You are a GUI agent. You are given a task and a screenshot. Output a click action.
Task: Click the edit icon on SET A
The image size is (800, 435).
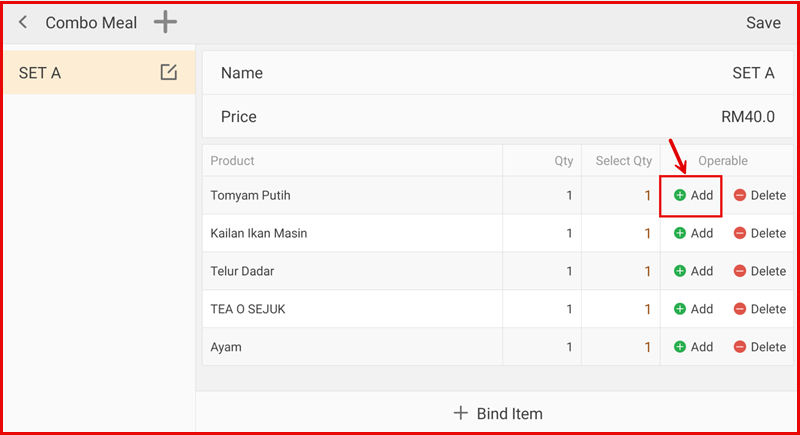(168, 72)
